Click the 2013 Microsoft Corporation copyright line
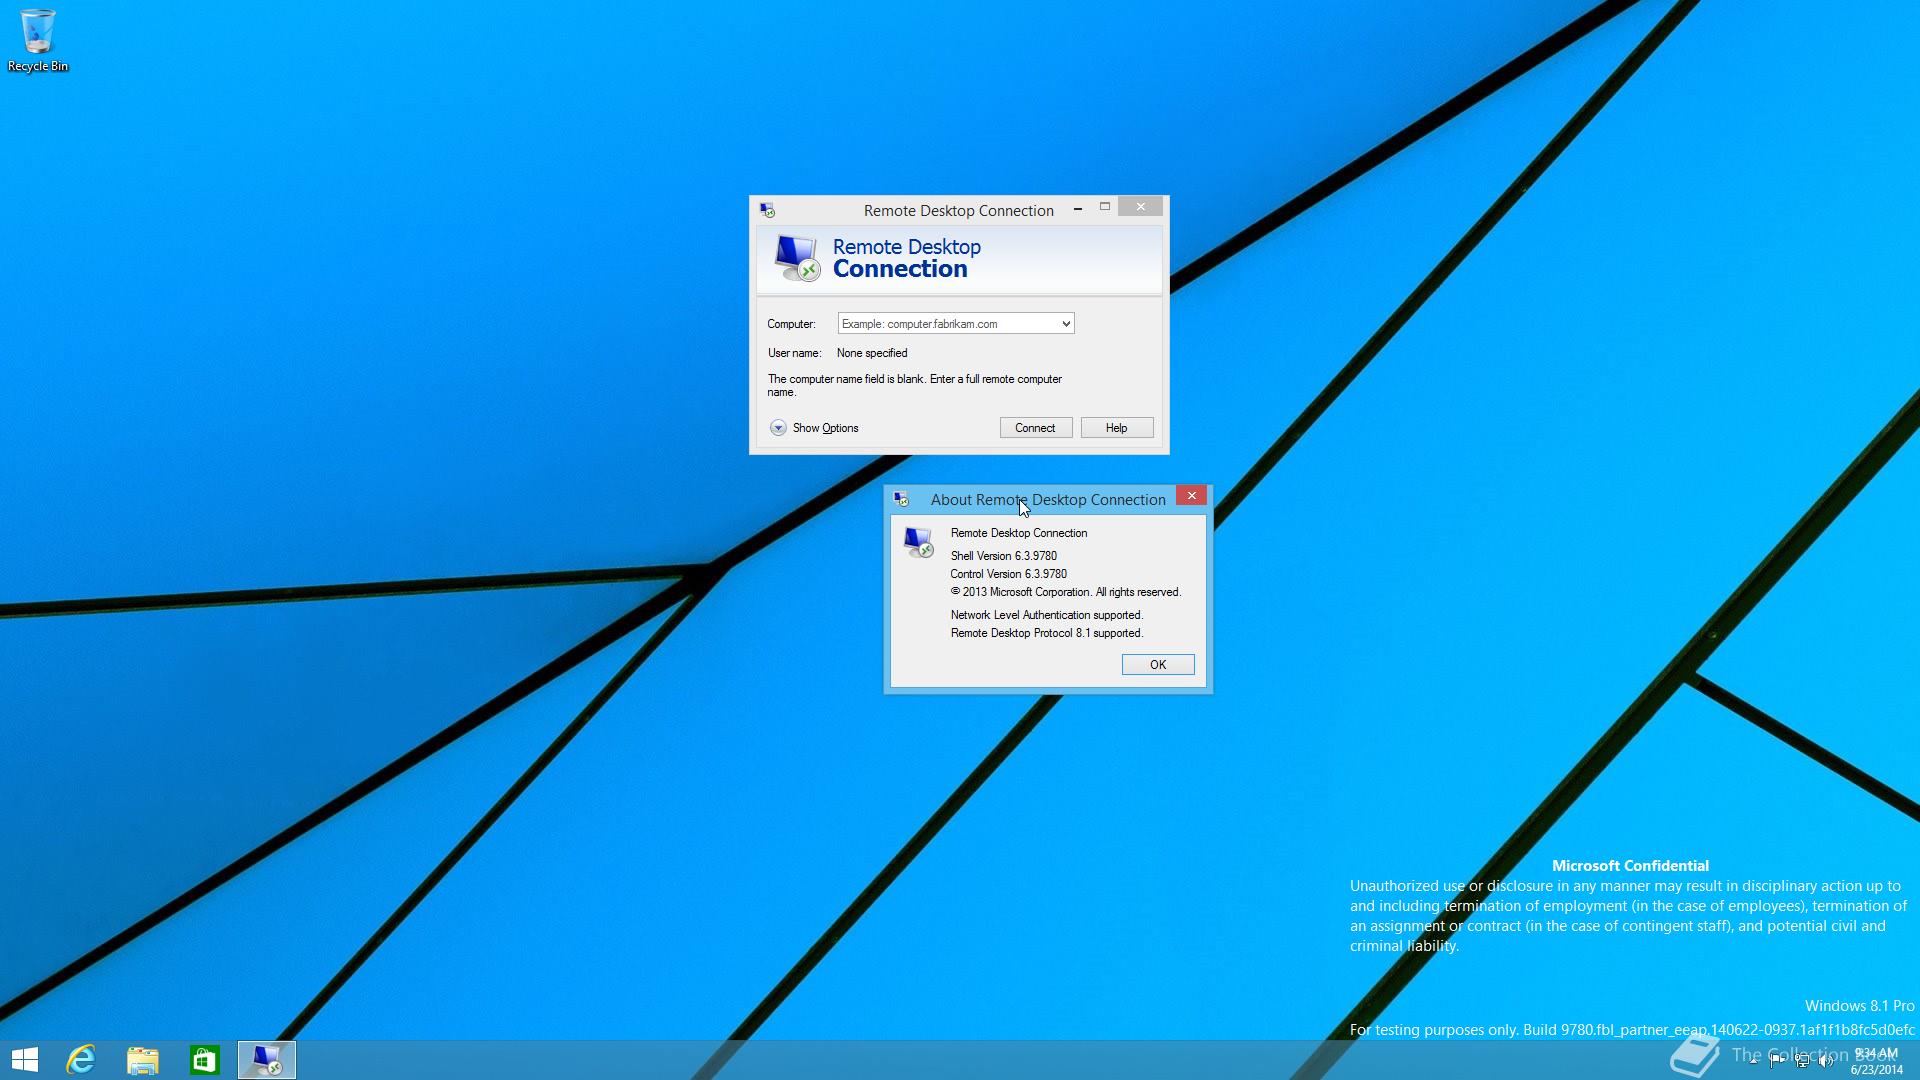 tap(1066, 592)
